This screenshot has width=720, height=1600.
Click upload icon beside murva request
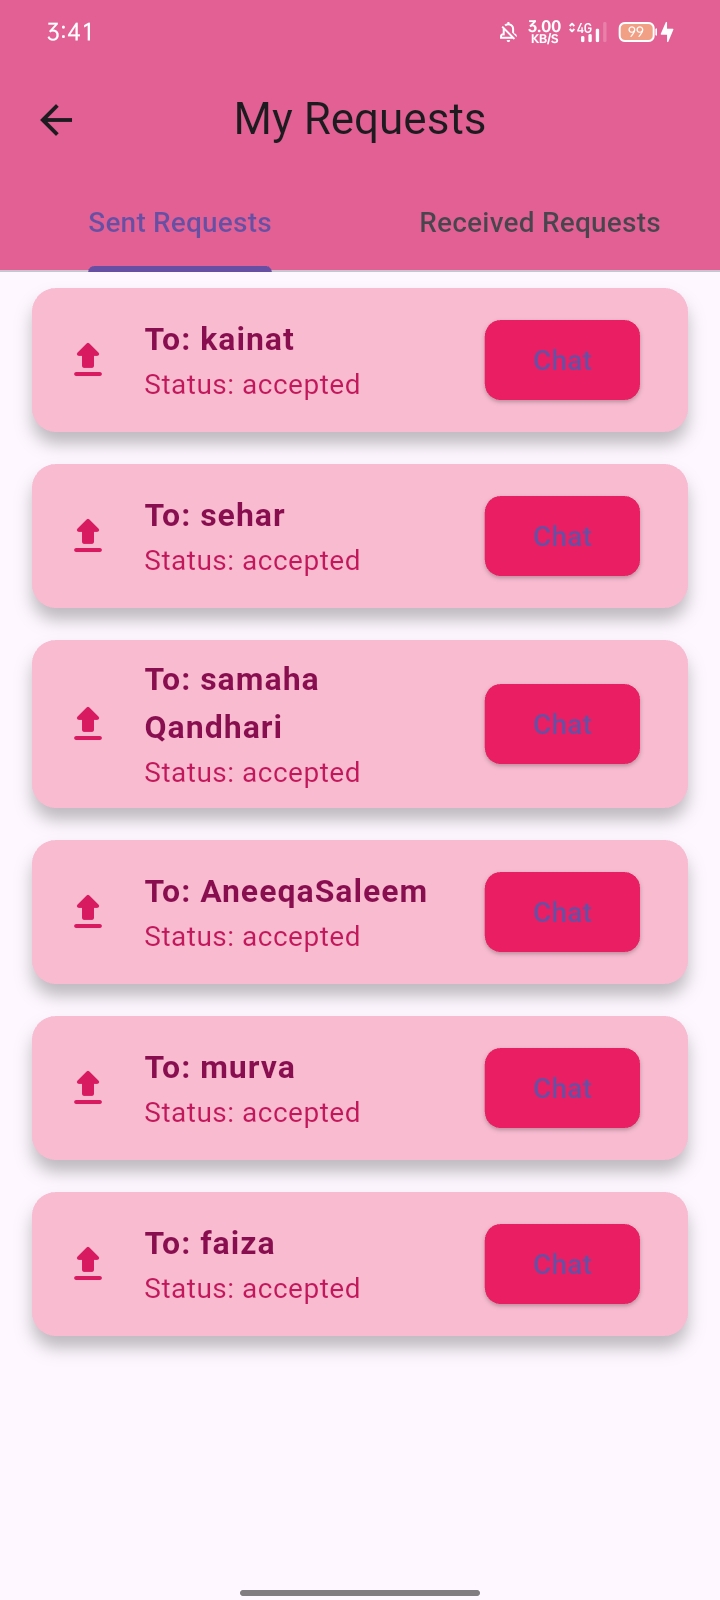tap(88, 1087)
